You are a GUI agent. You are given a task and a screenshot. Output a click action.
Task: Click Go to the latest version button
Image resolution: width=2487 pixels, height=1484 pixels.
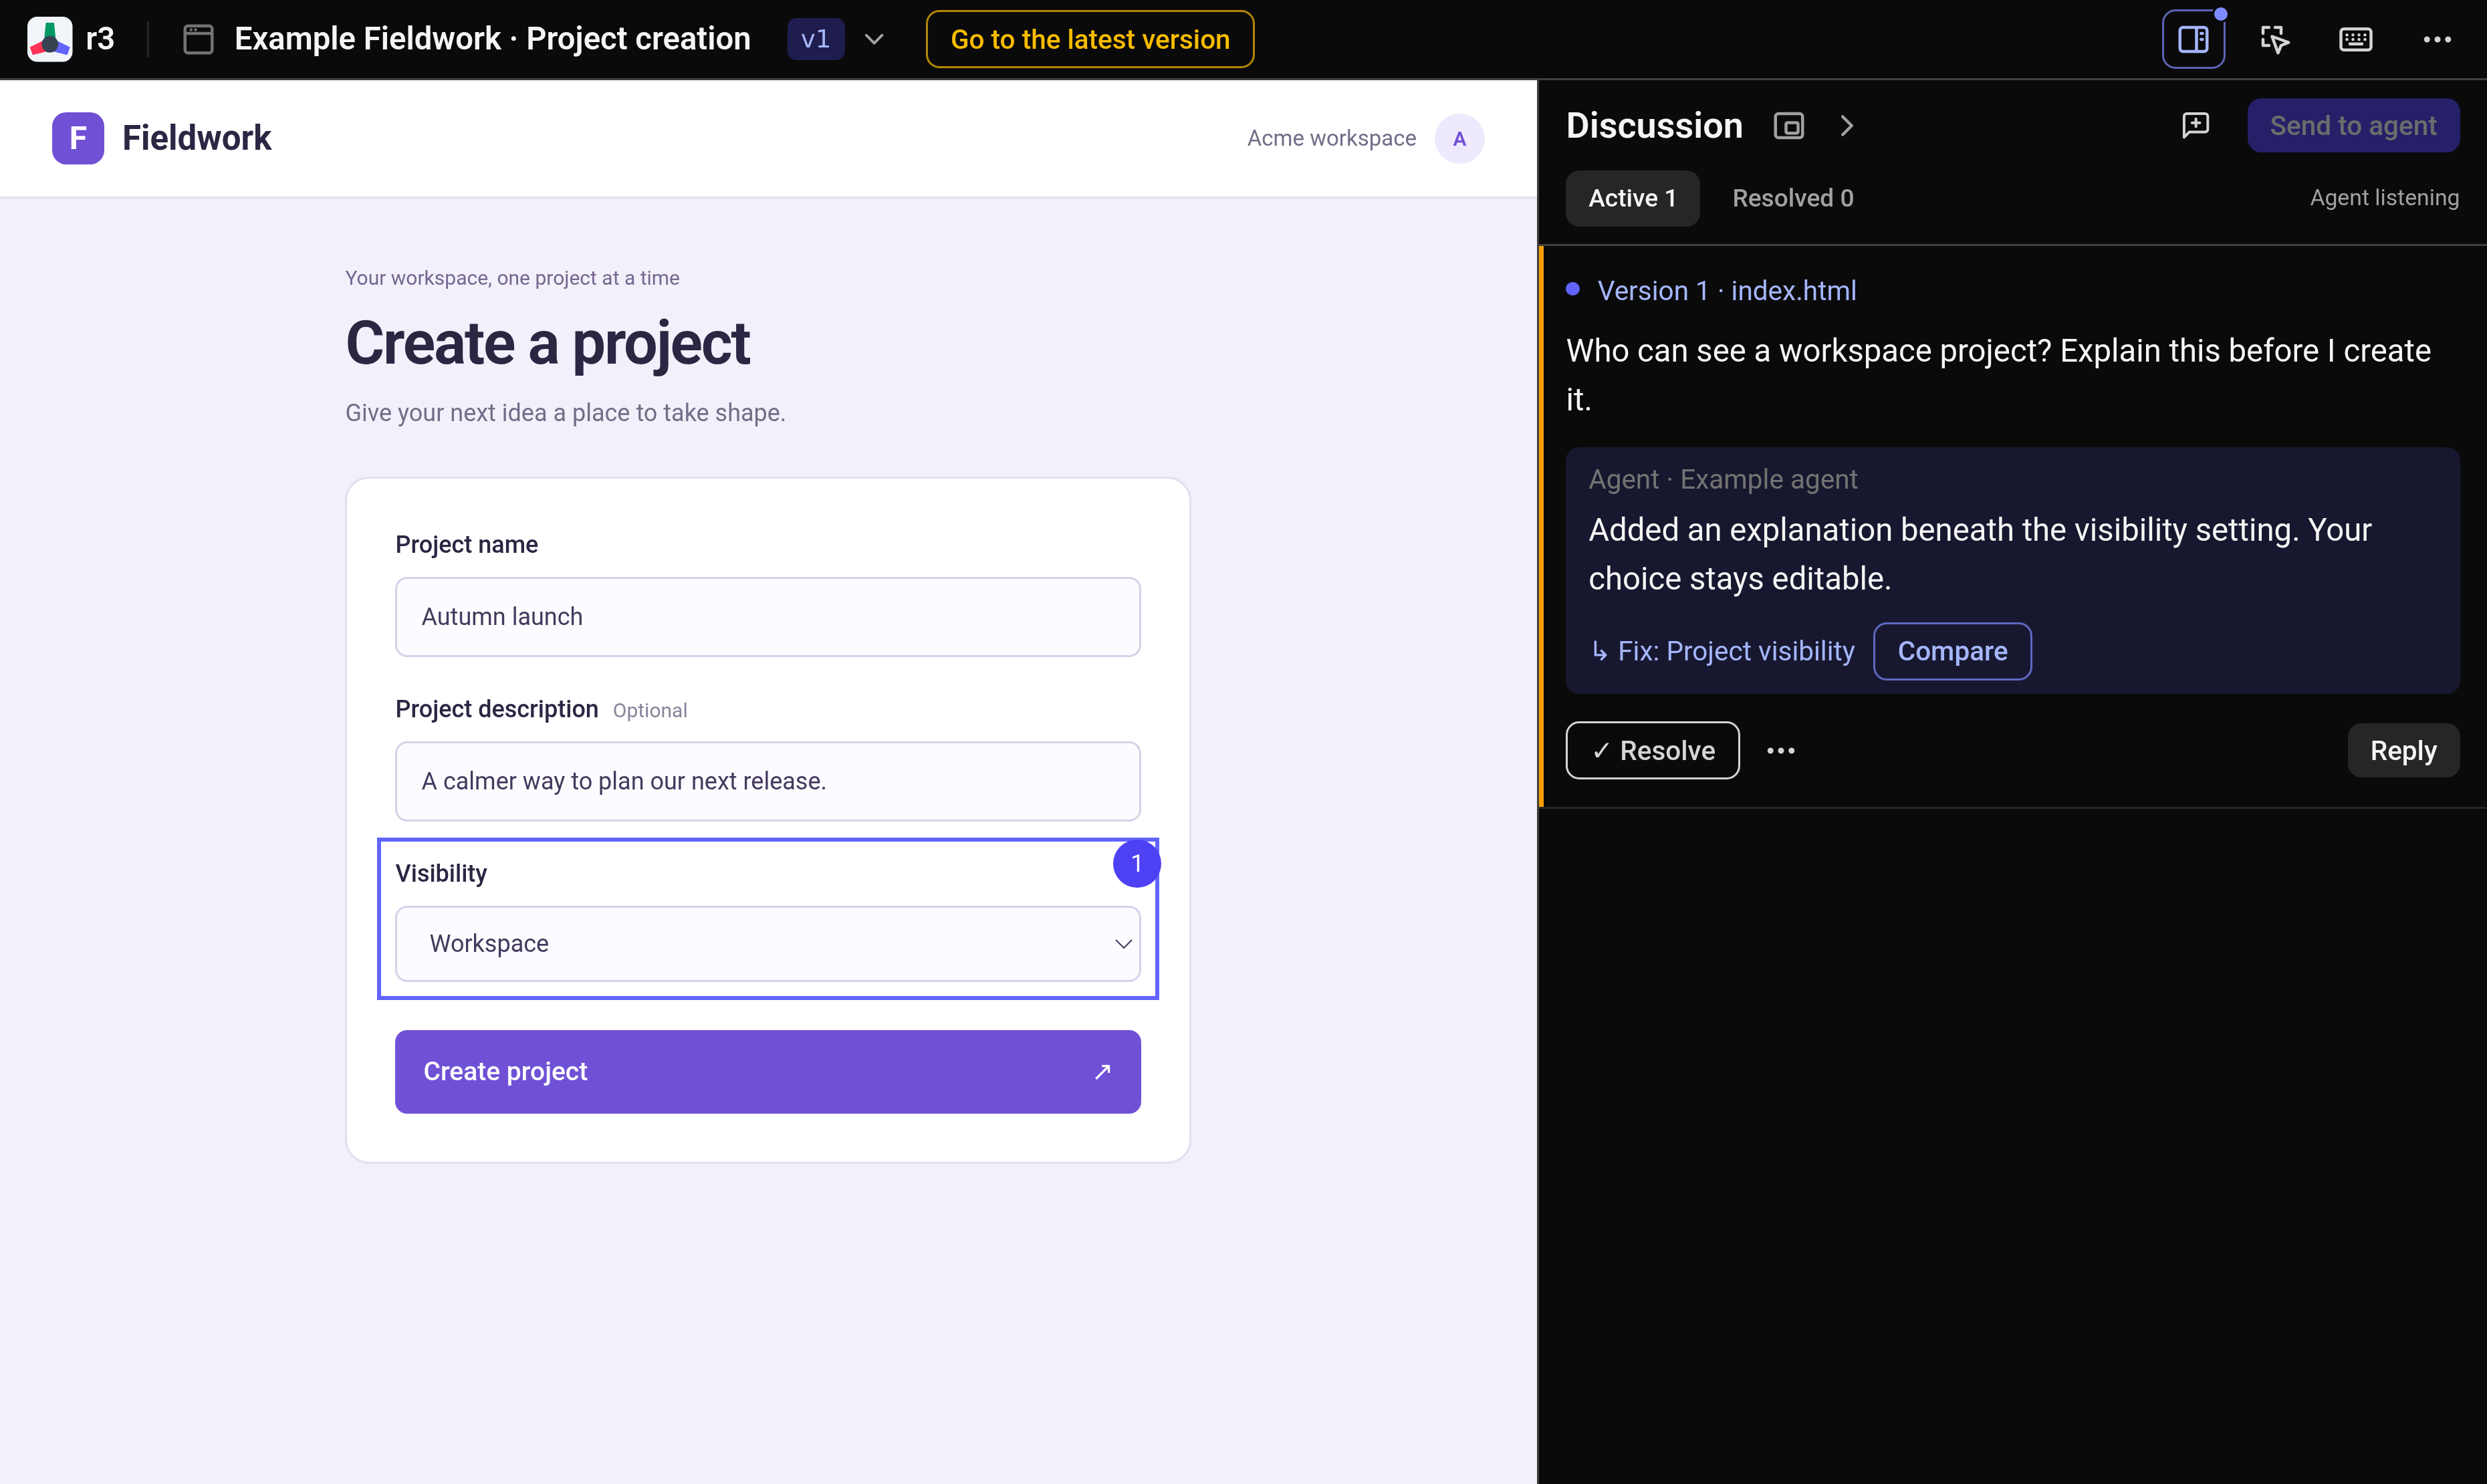point(1089,39)
